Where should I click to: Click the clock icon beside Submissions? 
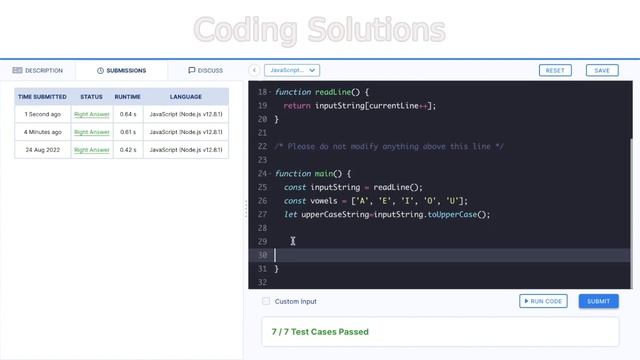[100, 70]
